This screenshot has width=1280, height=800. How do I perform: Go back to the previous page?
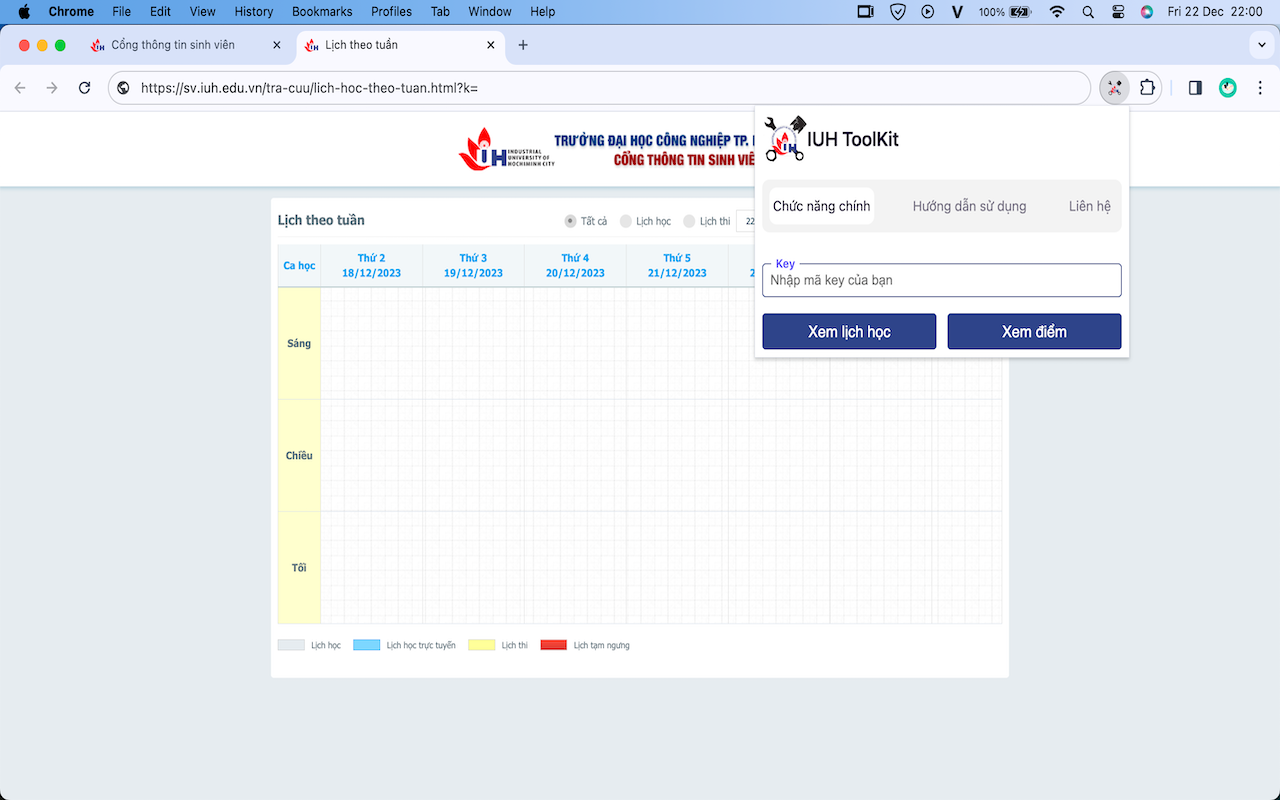(x=20, y=88)
